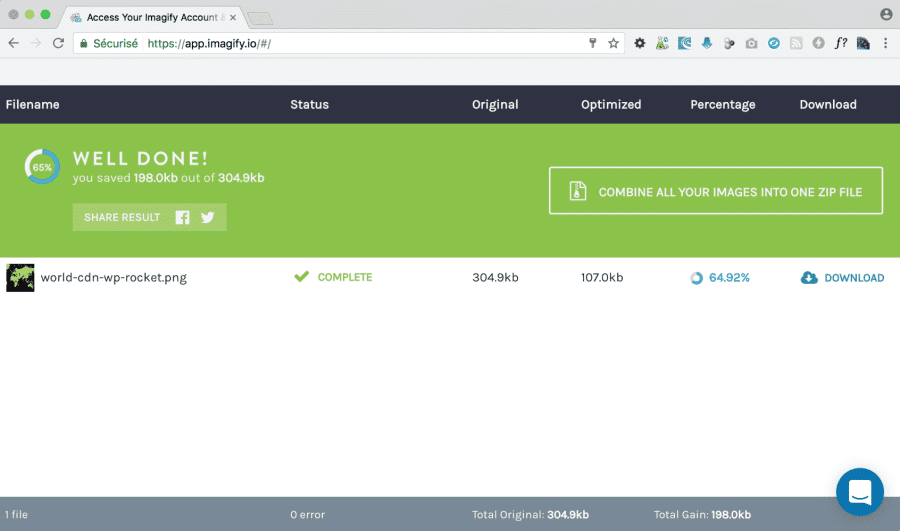900x531 pixels.
Task: Reload the page
Action: pos(58,44)
